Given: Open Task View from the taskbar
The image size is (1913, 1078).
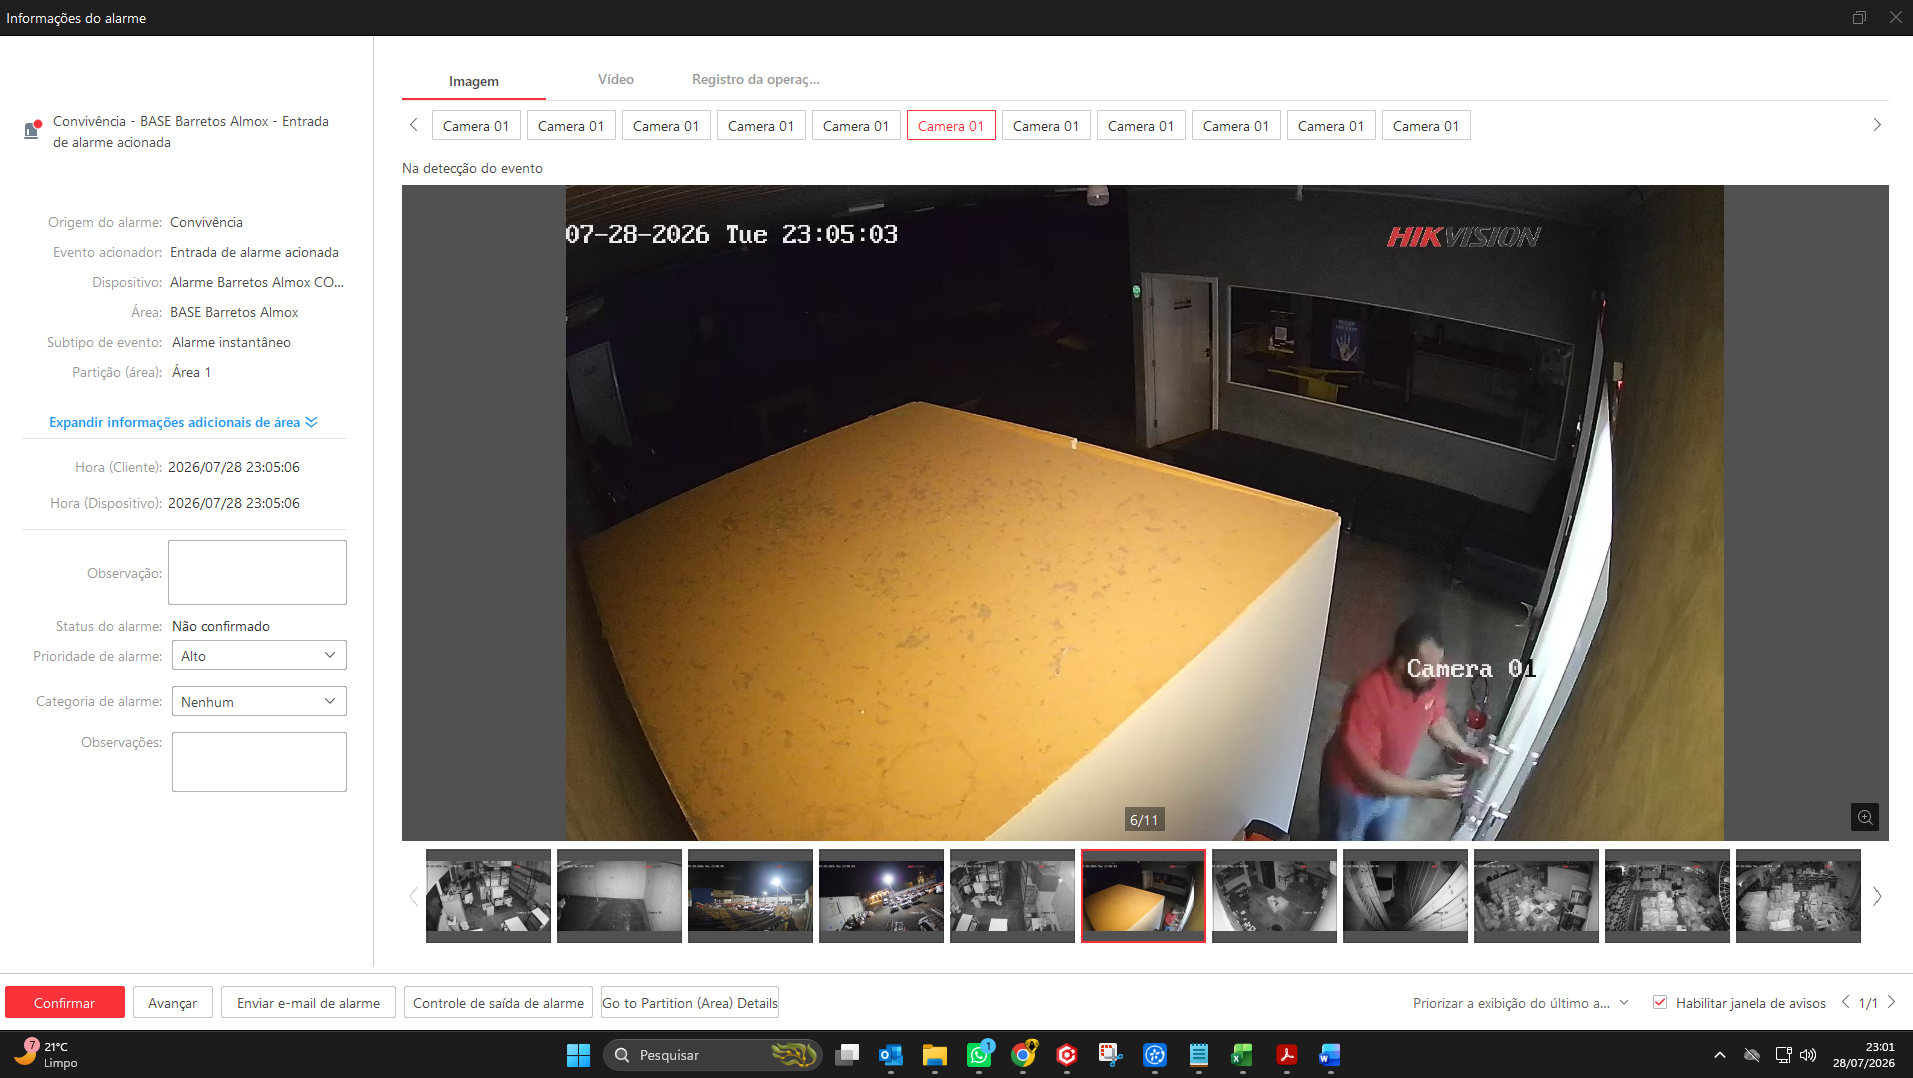Looking at the screenshot, I should pos(847,1055).
